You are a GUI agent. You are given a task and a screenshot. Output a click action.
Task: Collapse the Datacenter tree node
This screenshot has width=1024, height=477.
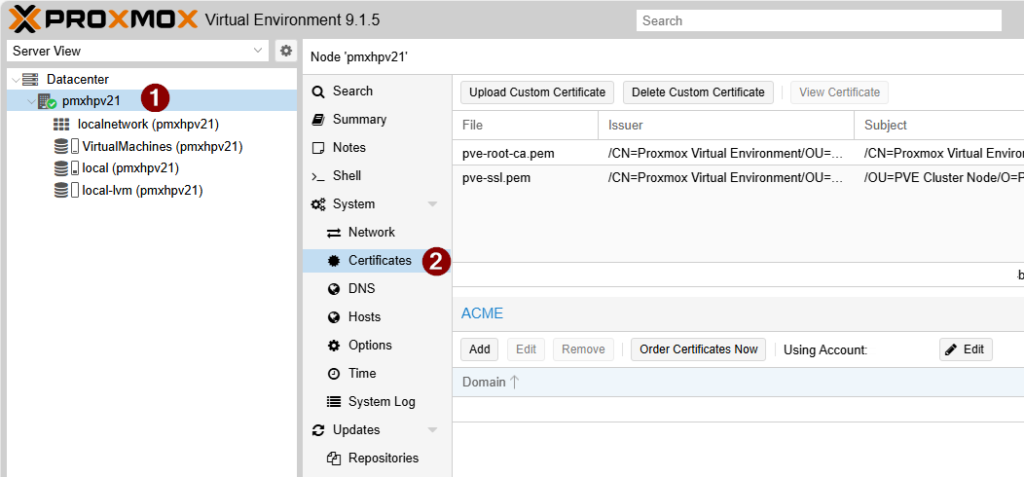[x=15, y=79]
